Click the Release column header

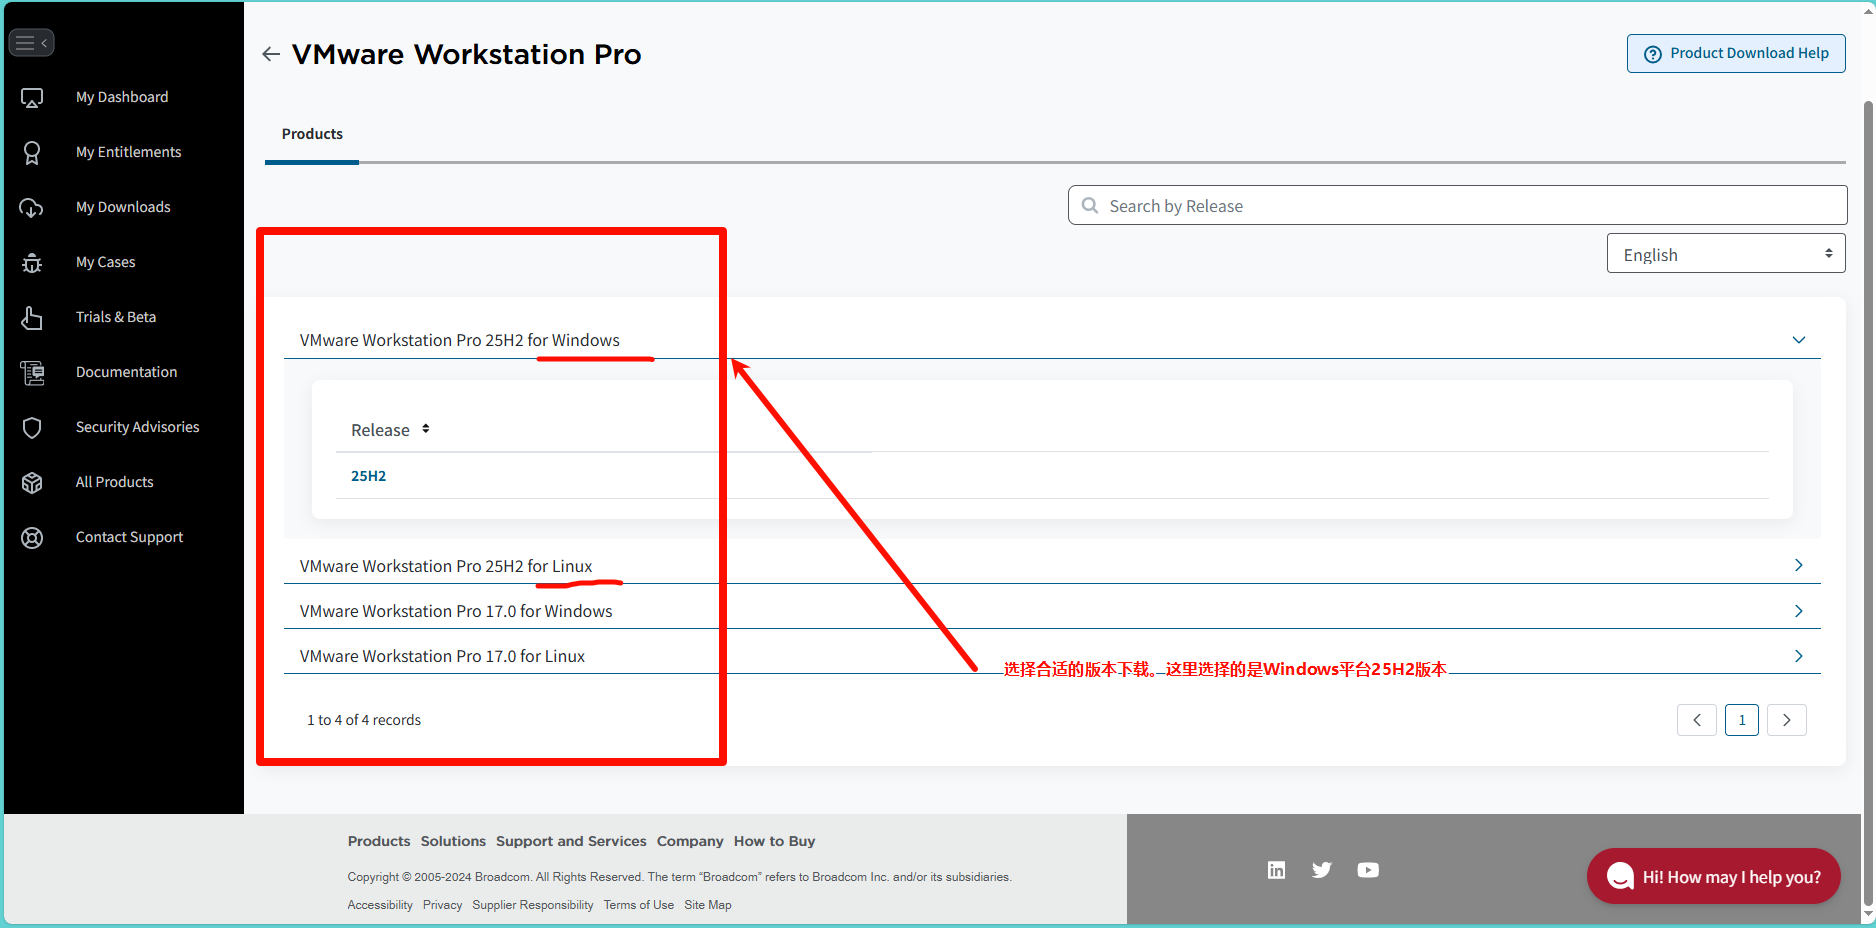pos(380,430)
